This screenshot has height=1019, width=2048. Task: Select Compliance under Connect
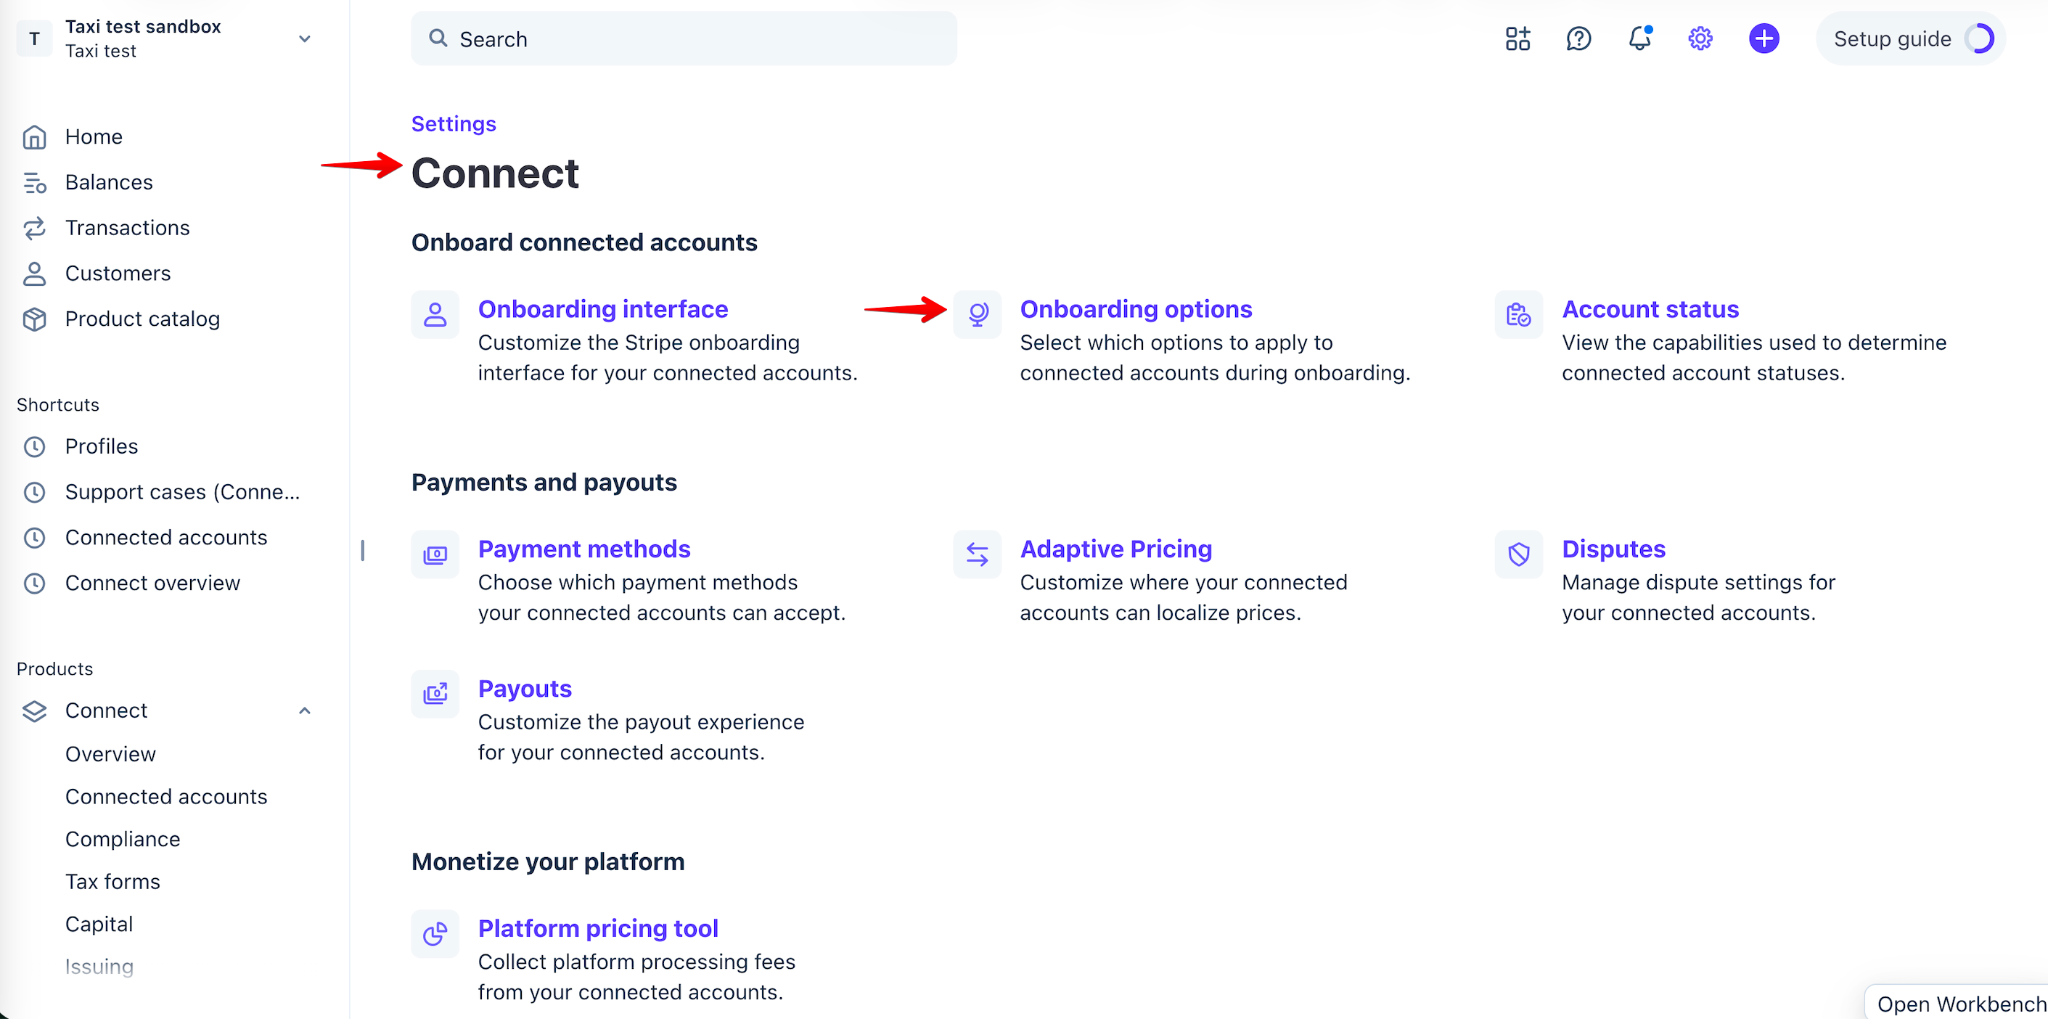coord(123,839)
